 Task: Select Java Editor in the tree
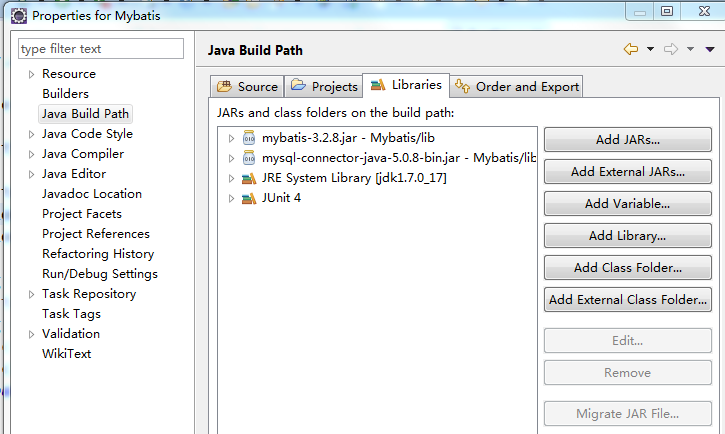[74, 174]
